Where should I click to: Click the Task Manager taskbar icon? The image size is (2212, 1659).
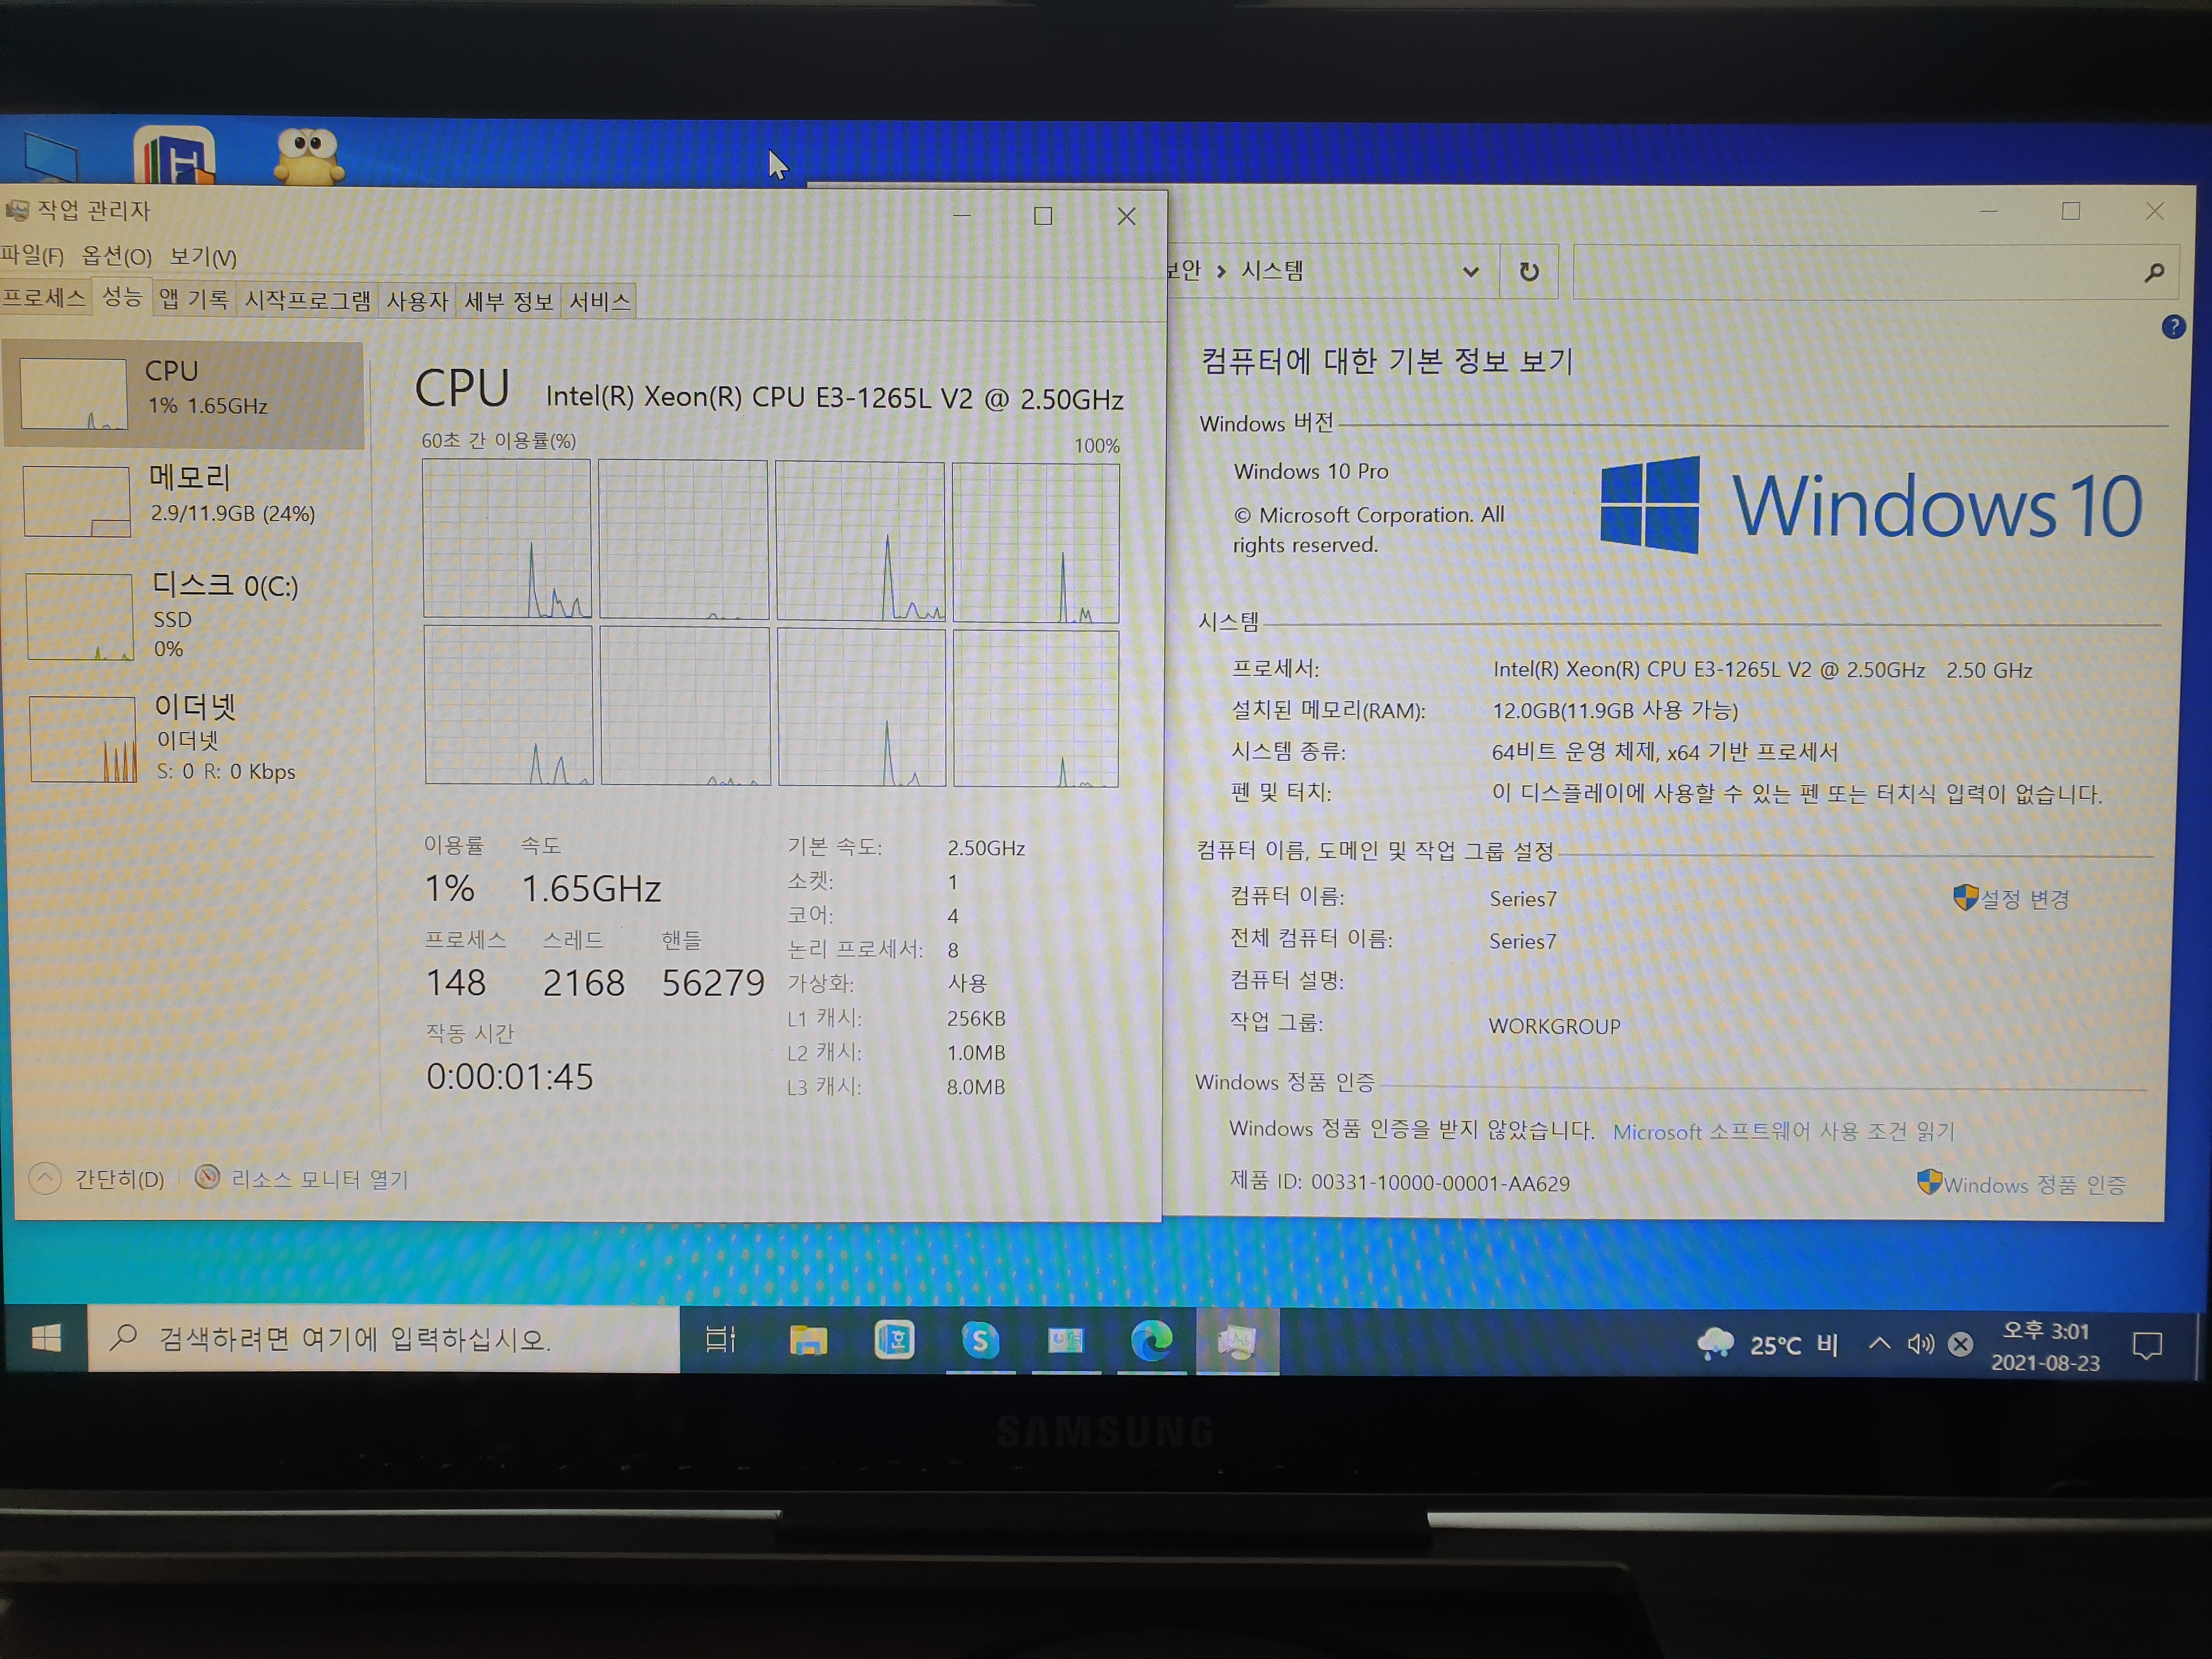pos(1238,1341)
